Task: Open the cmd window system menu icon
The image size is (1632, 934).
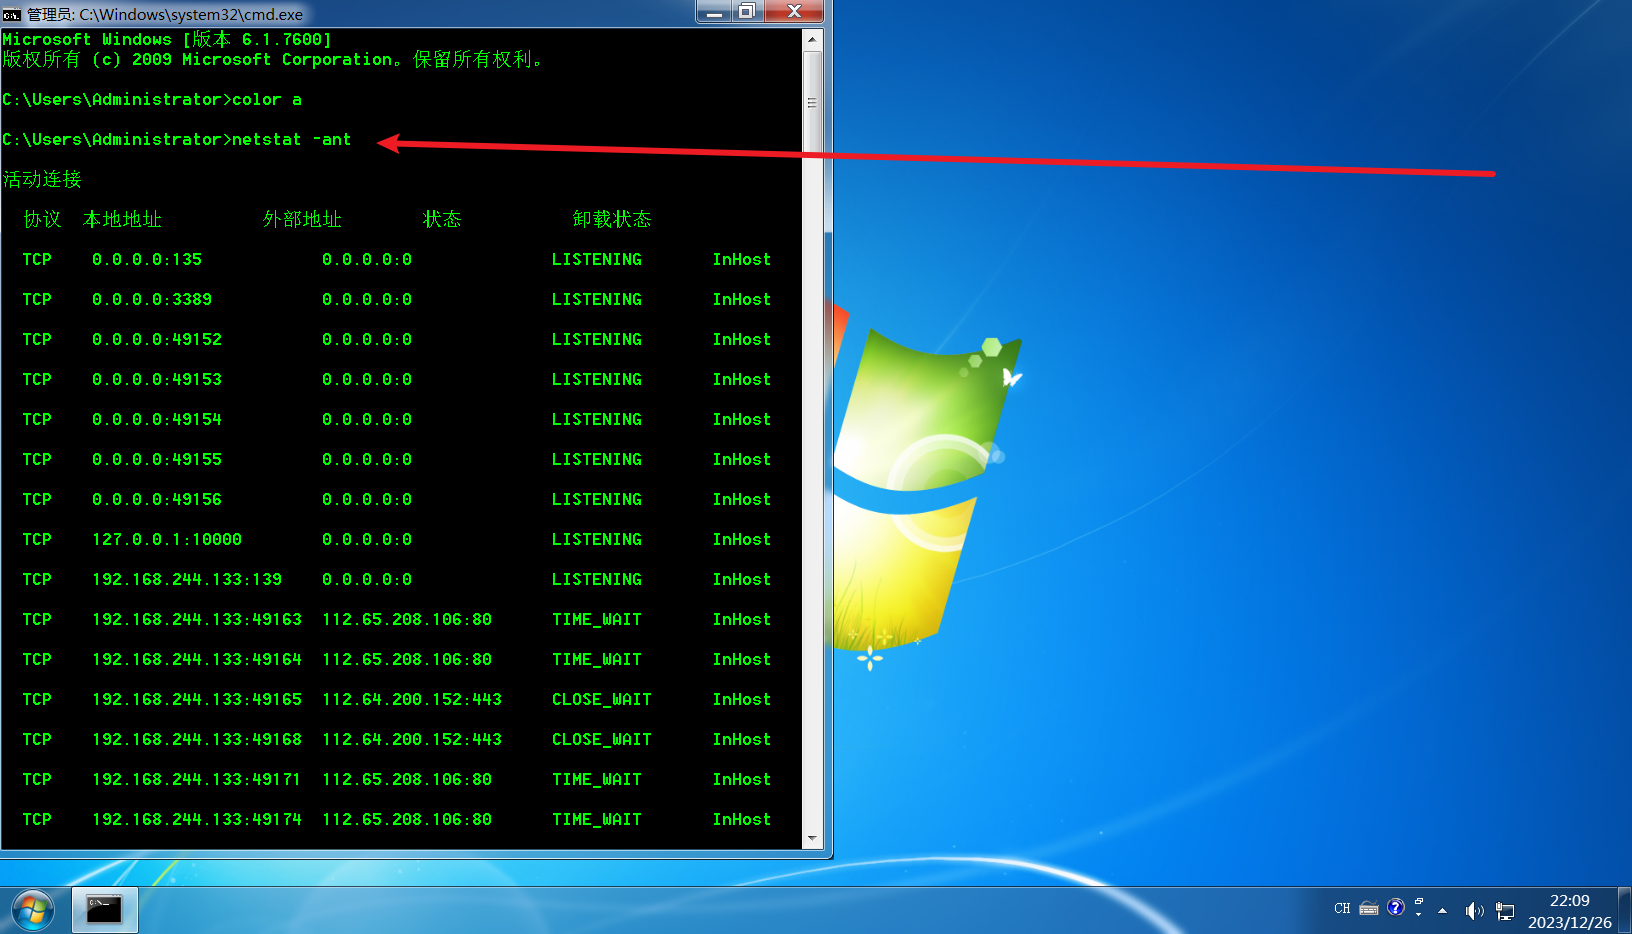Action: pyautogui.click(x=12, y=13)
